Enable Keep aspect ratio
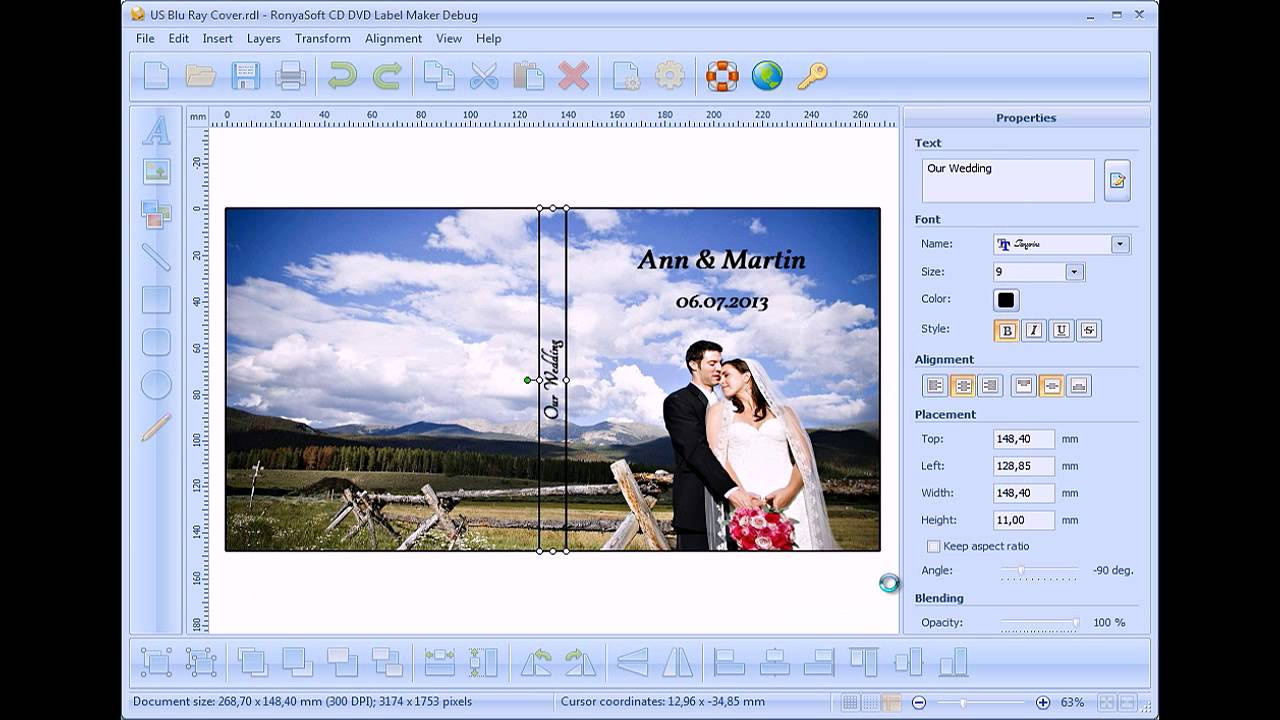1280x720 pixels. 933,546
